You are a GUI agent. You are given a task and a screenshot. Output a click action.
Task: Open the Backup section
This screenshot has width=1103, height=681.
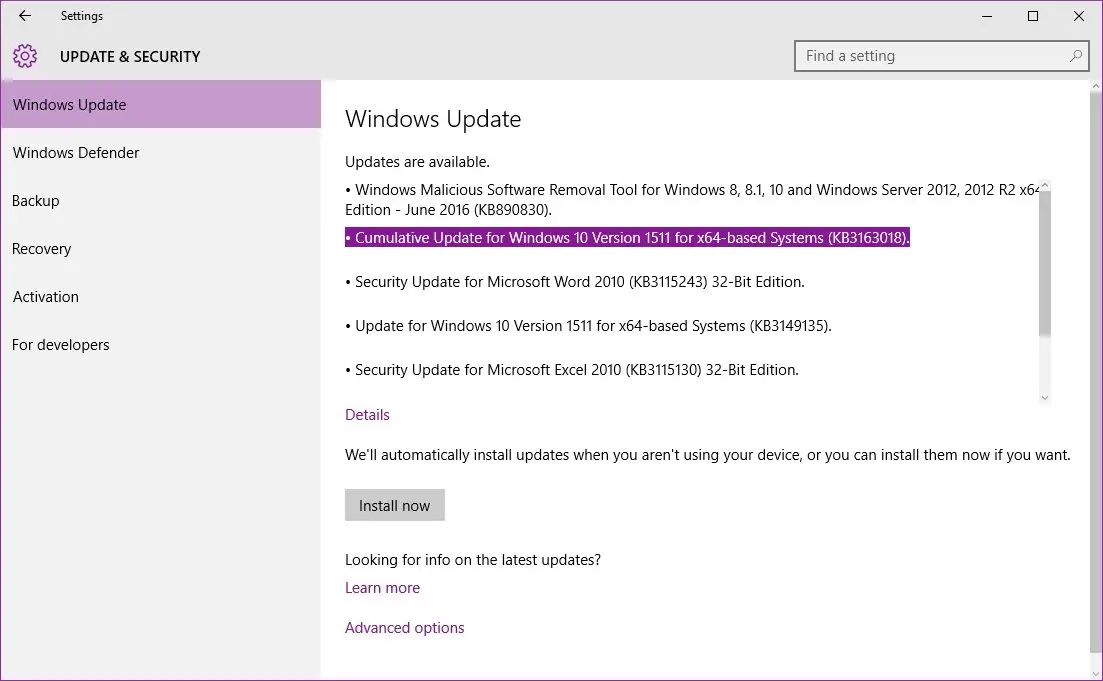pos(160,201)
